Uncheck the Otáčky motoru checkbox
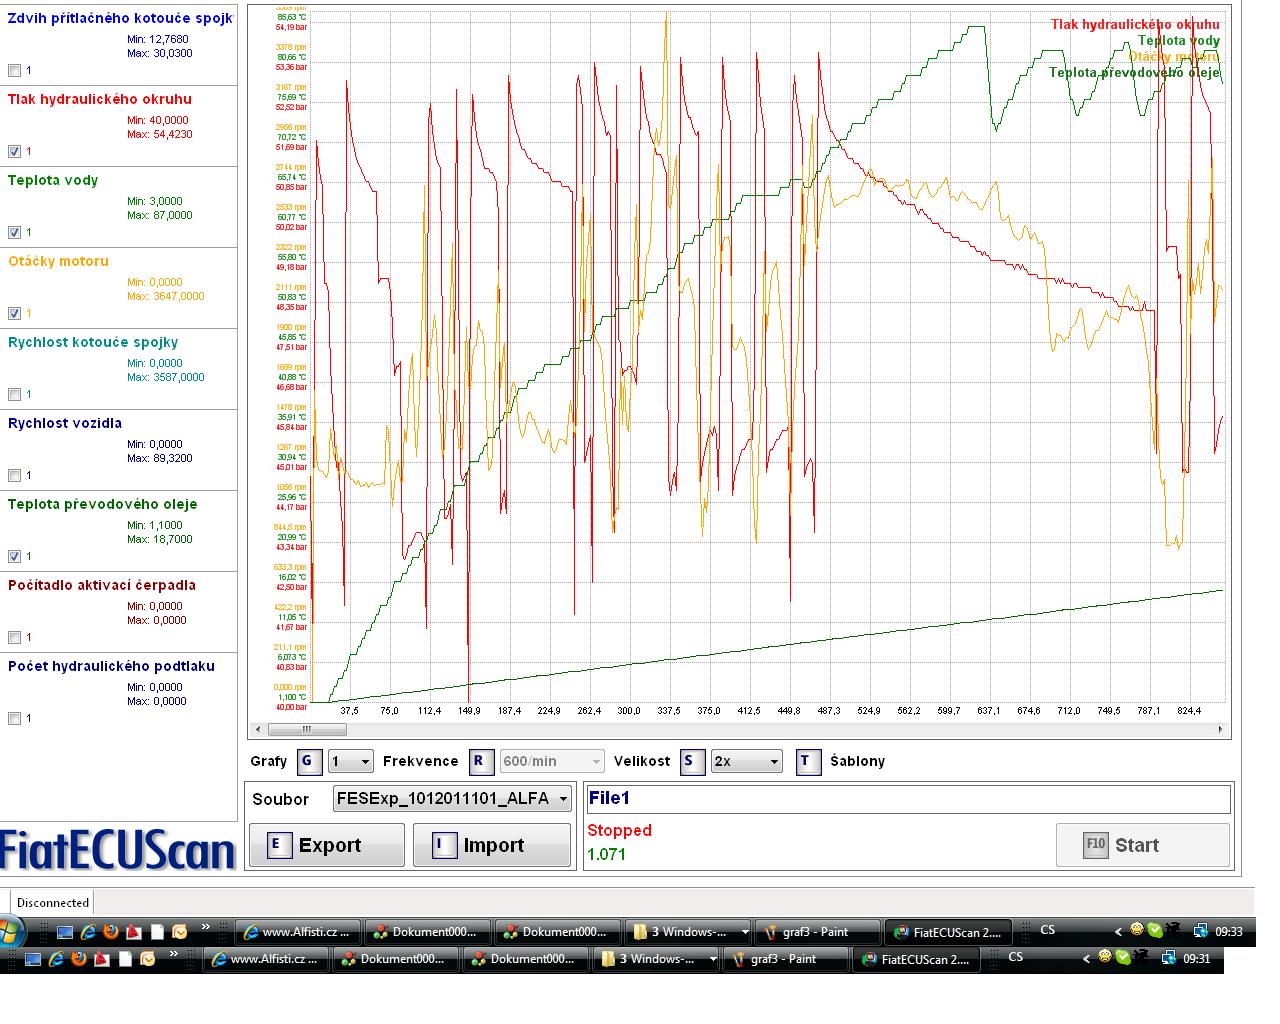The width and height of the screenshot is (1280, 1024). [x=14, y=314]
